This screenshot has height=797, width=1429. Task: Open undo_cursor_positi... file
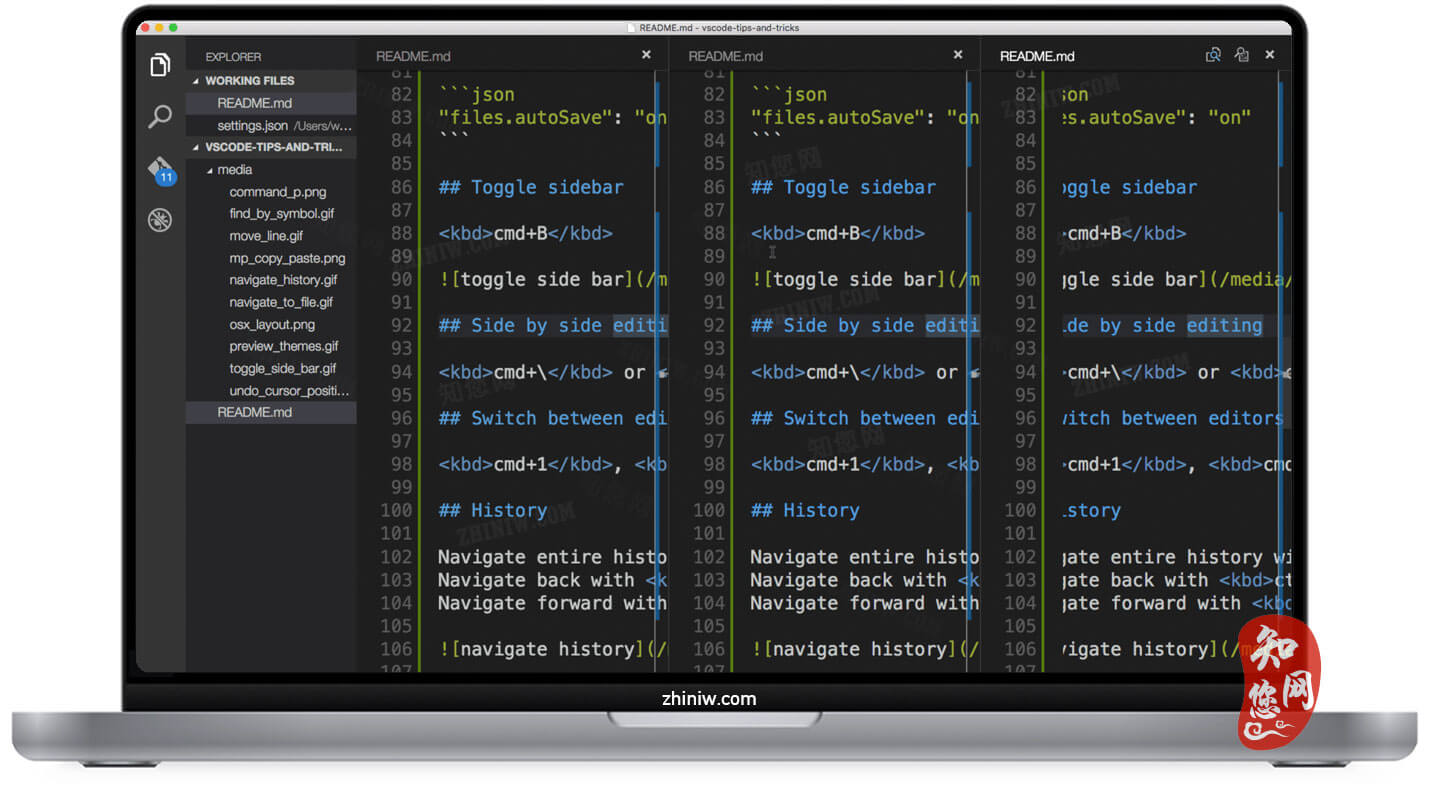289,390
